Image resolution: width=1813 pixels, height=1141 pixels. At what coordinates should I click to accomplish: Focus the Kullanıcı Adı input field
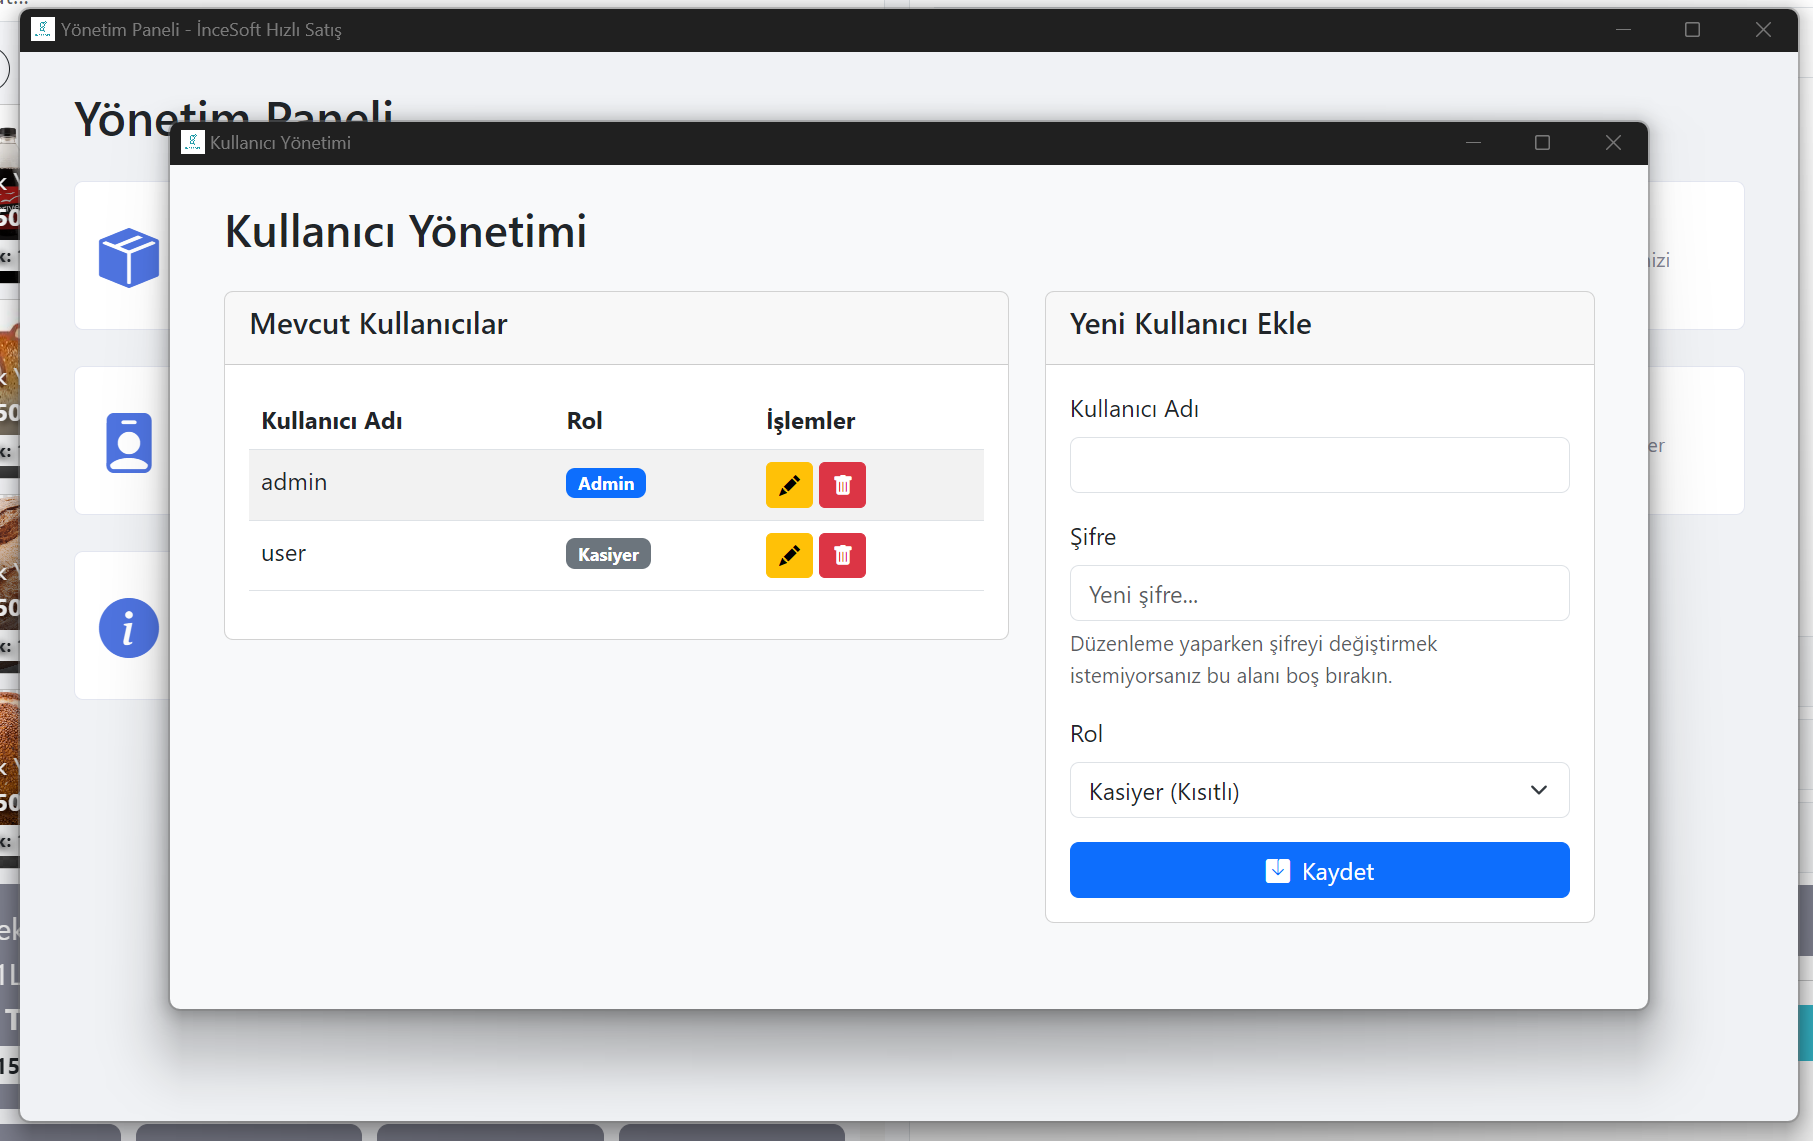[1318, 465]
